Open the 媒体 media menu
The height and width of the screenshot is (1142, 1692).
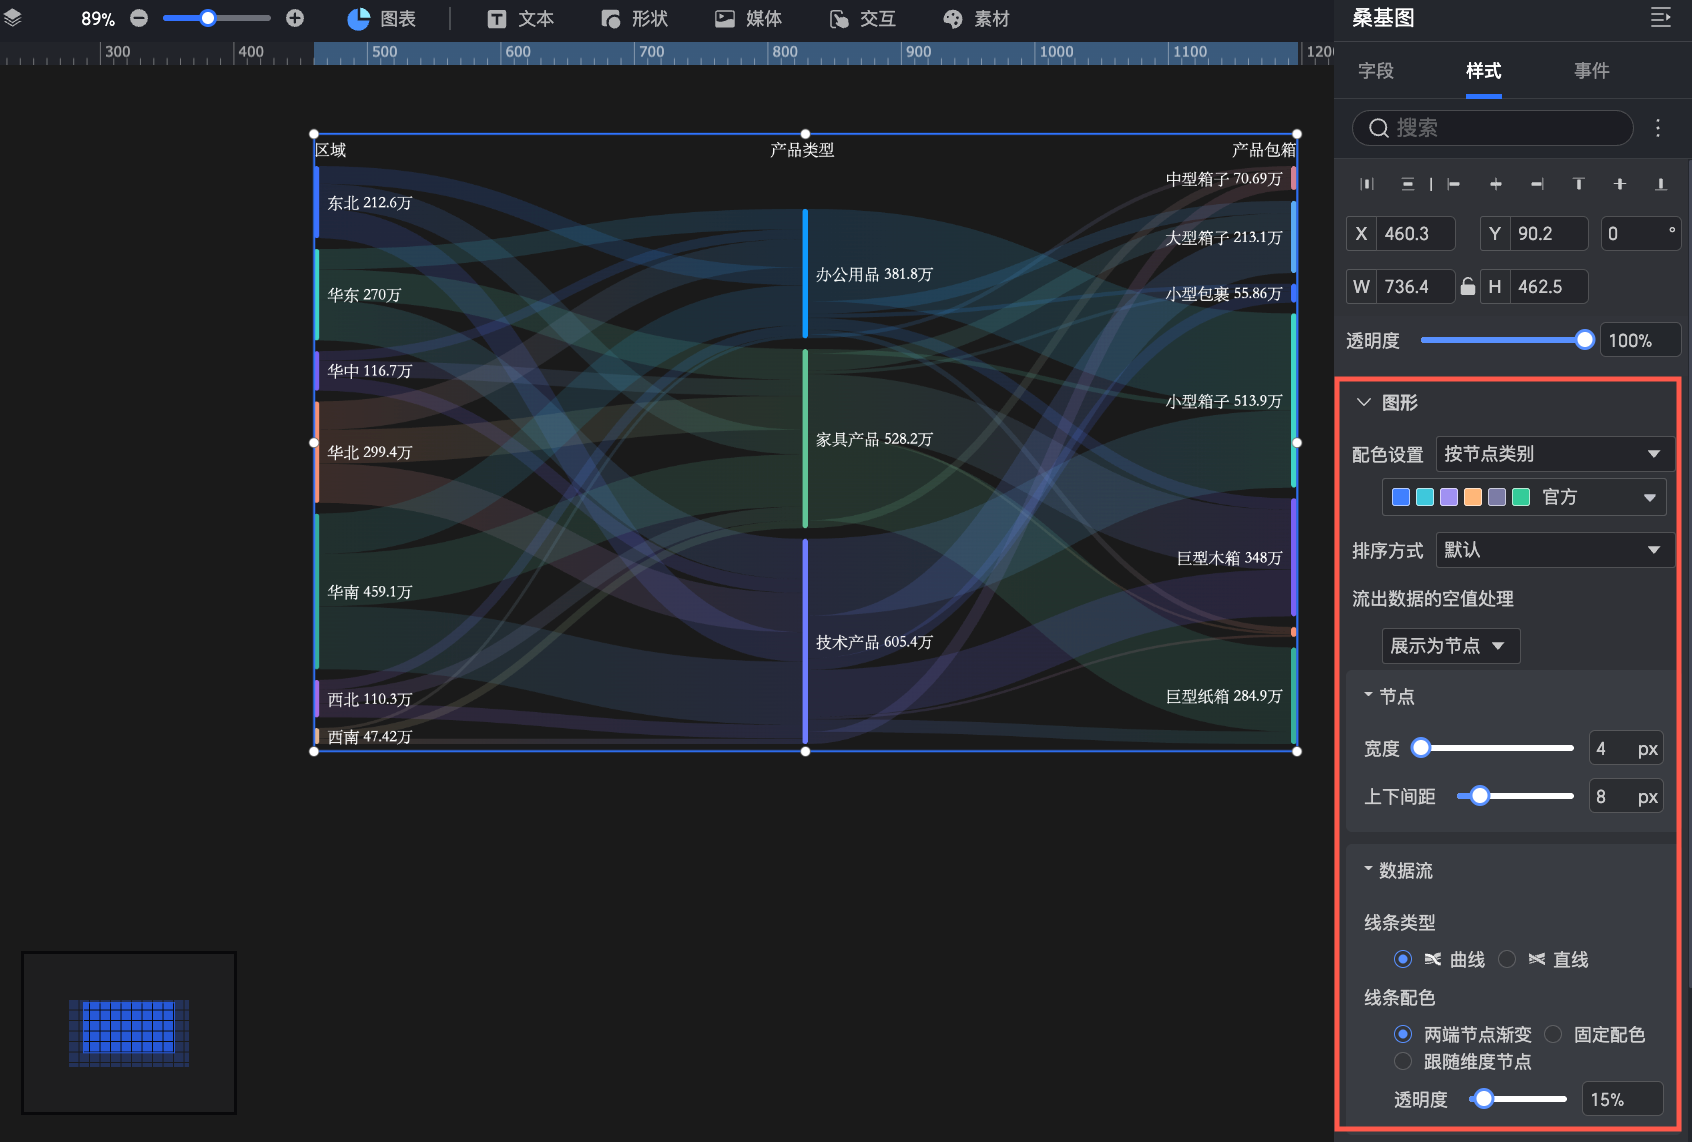coord(748,19)
